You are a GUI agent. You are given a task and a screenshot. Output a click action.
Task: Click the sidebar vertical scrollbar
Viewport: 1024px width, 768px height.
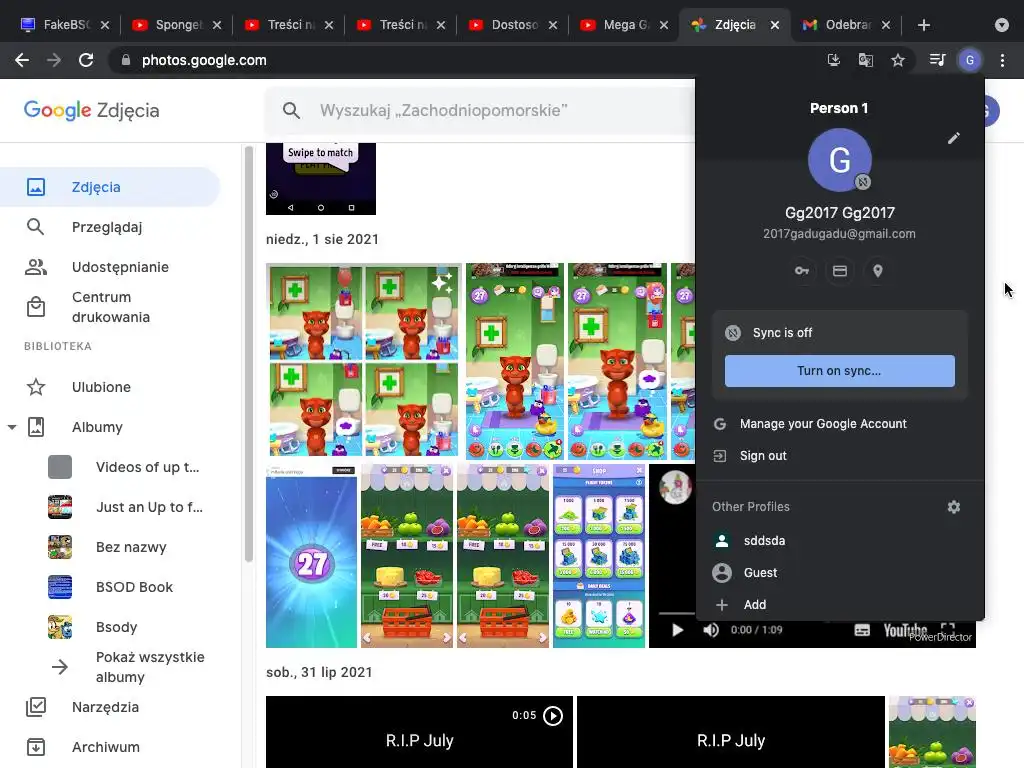pos(248,353)
